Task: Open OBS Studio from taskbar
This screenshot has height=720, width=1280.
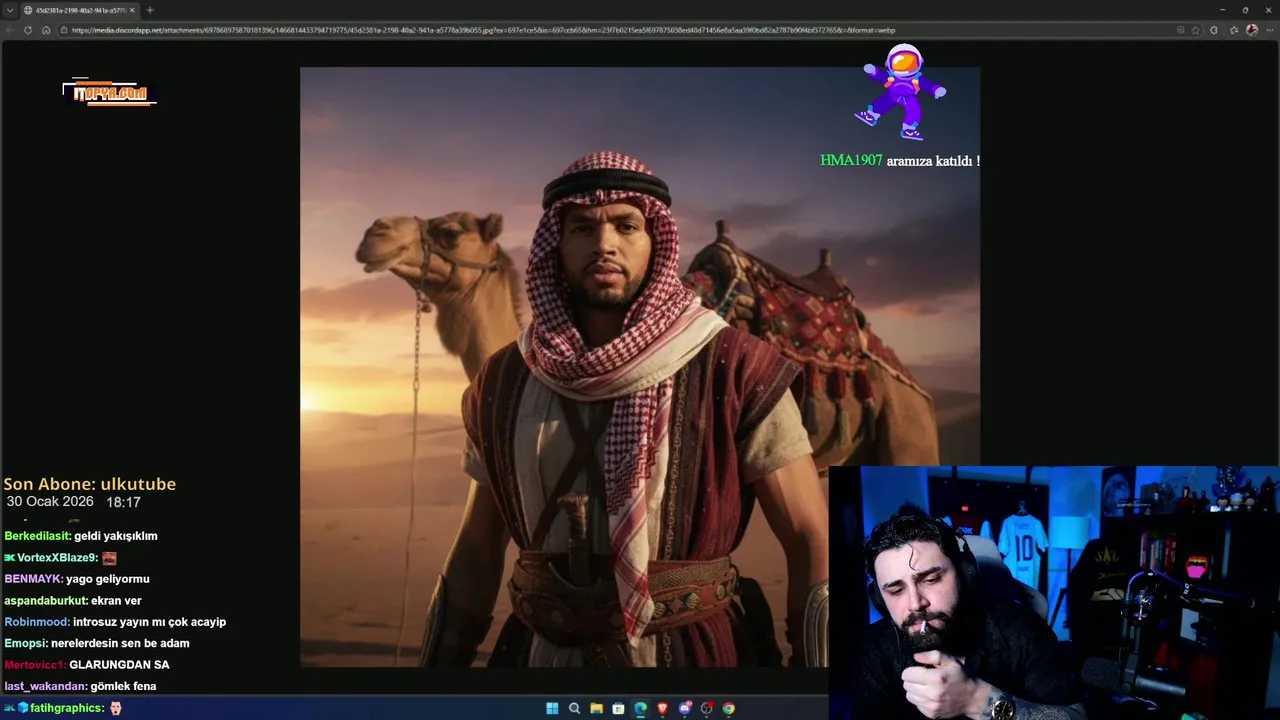Action: coord(707,708)
